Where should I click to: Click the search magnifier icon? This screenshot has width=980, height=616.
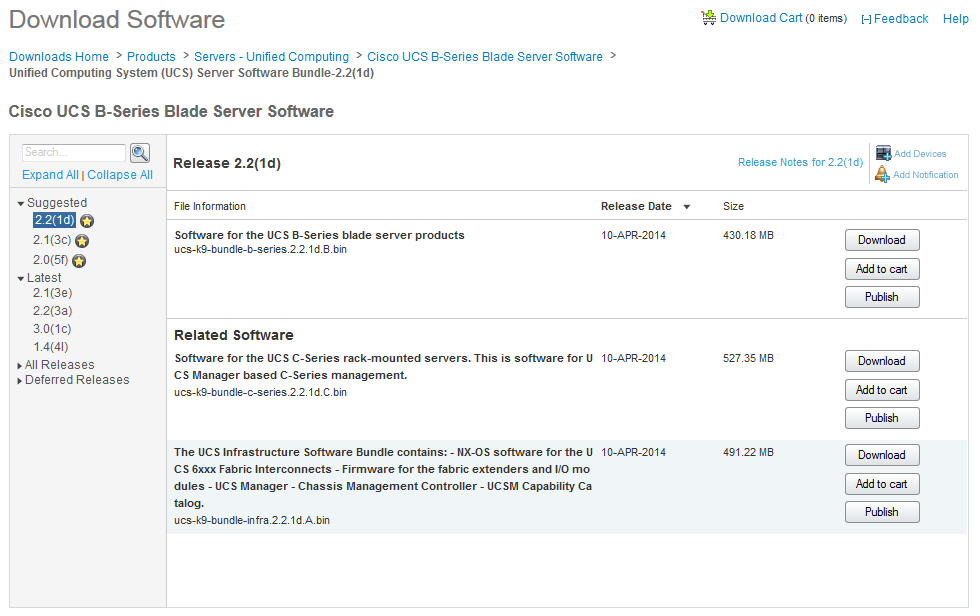tap(140, 153)
